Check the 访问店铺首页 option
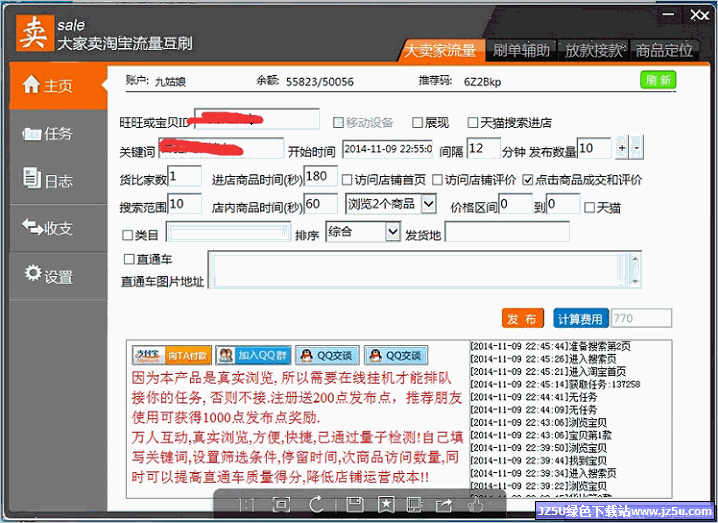718x523 pixels. 347,180
